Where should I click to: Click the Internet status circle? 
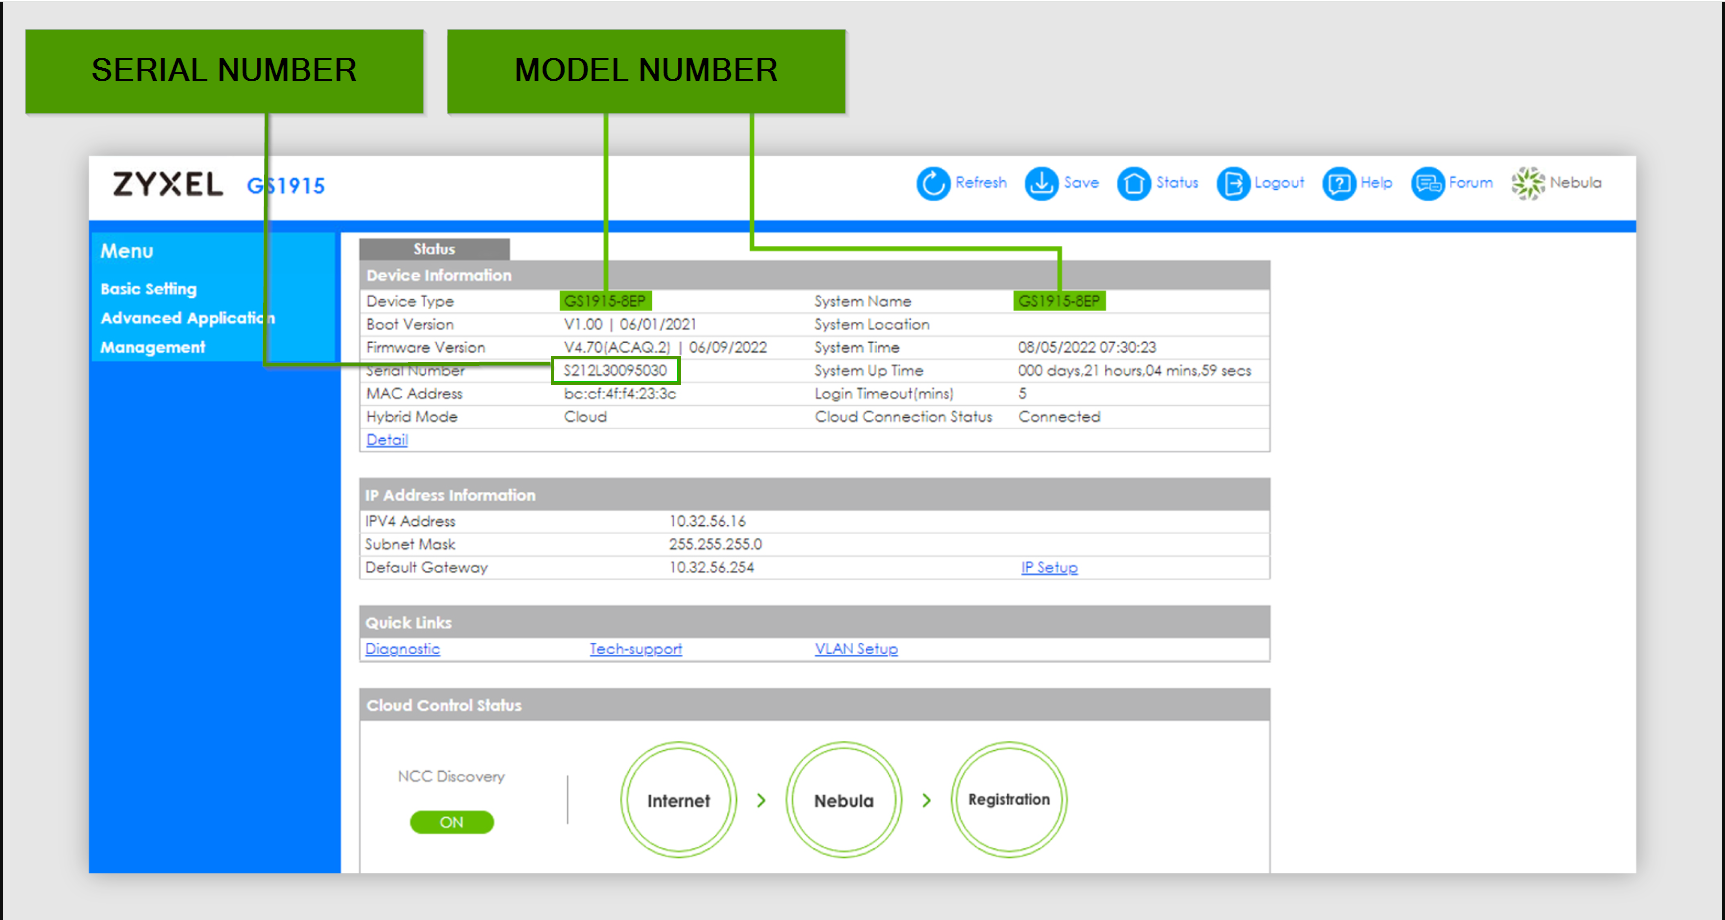point(679,800)
